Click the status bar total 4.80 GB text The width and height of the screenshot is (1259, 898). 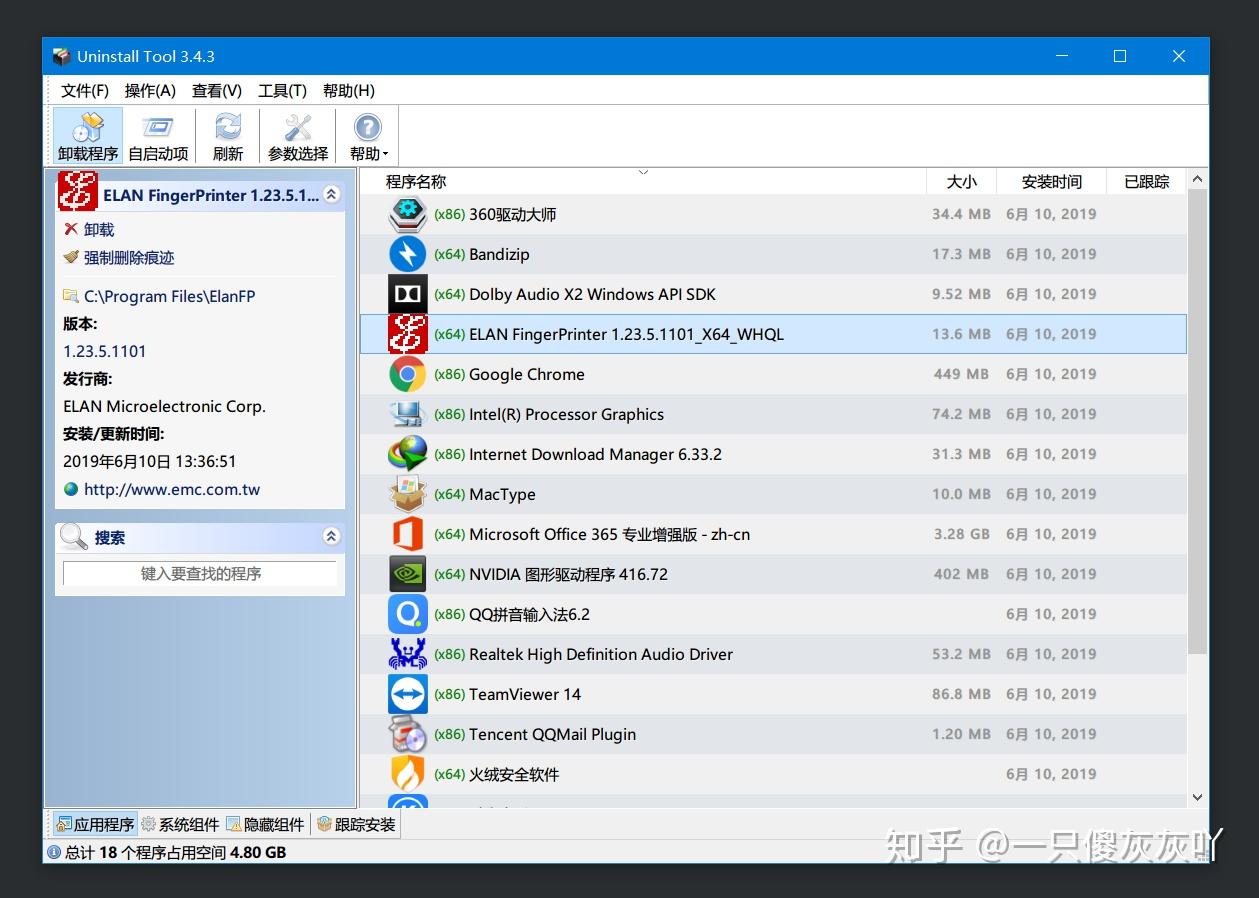pyautogui.click(x=258, y=853)
